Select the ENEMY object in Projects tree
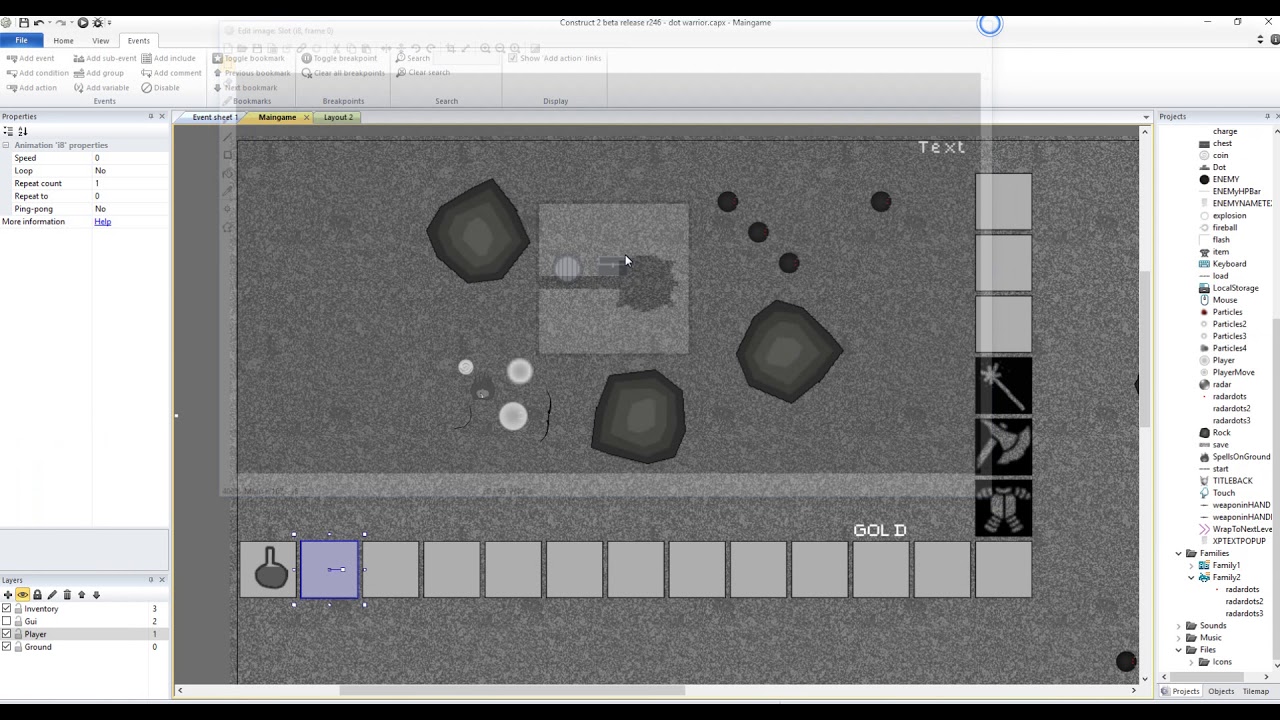The image size is (1280, 720). (1226, 180)
